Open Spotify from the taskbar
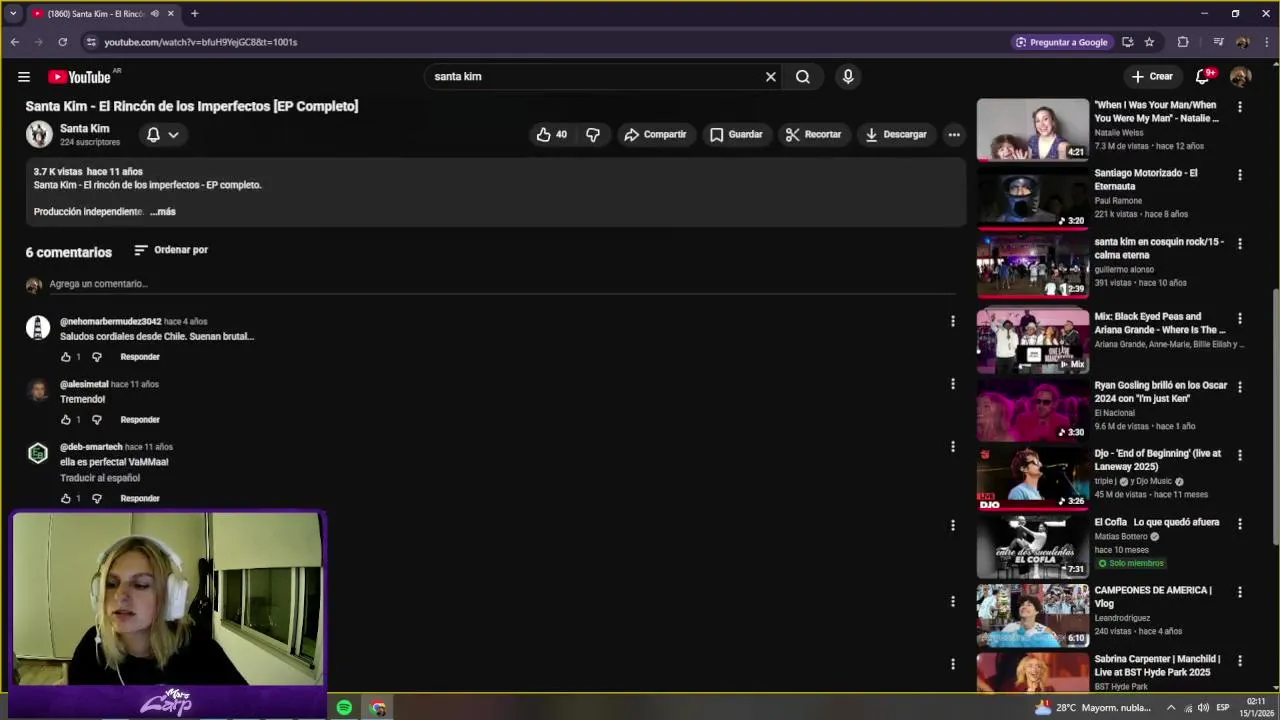1280x720 pixels. tap(344, 708)
